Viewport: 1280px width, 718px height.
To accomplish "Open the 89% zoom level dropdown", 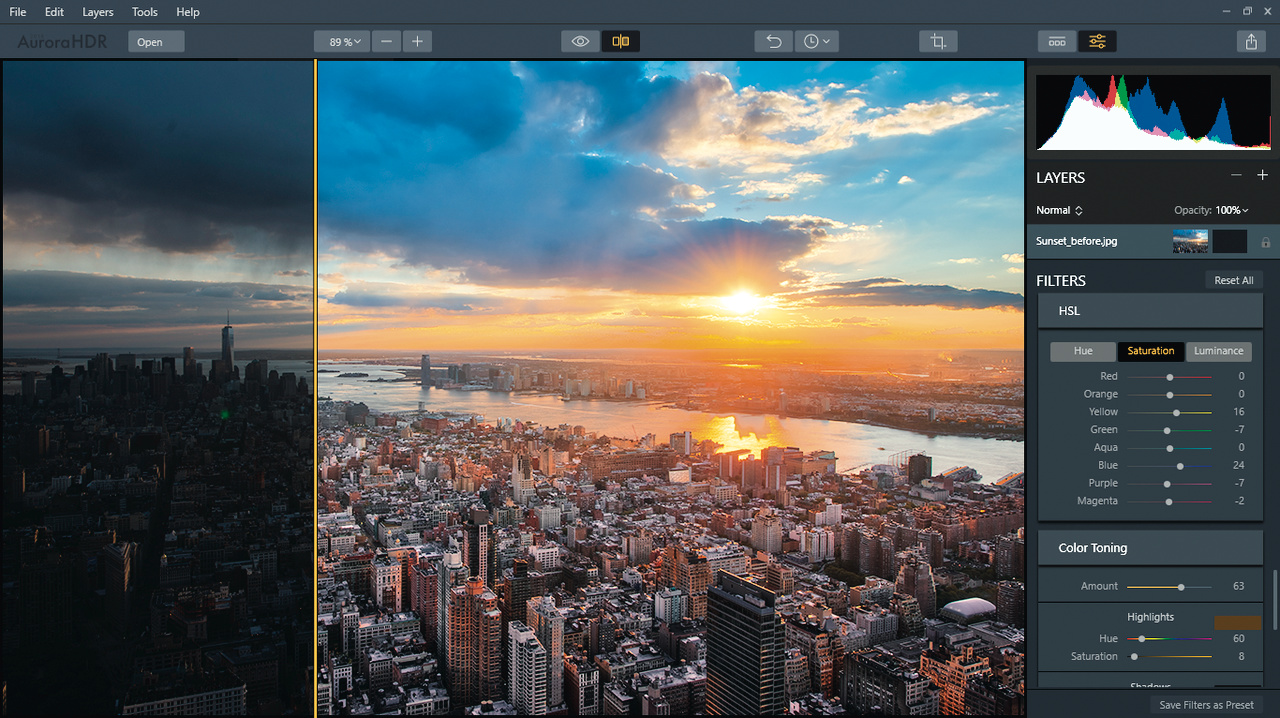I will pos(341,42).
